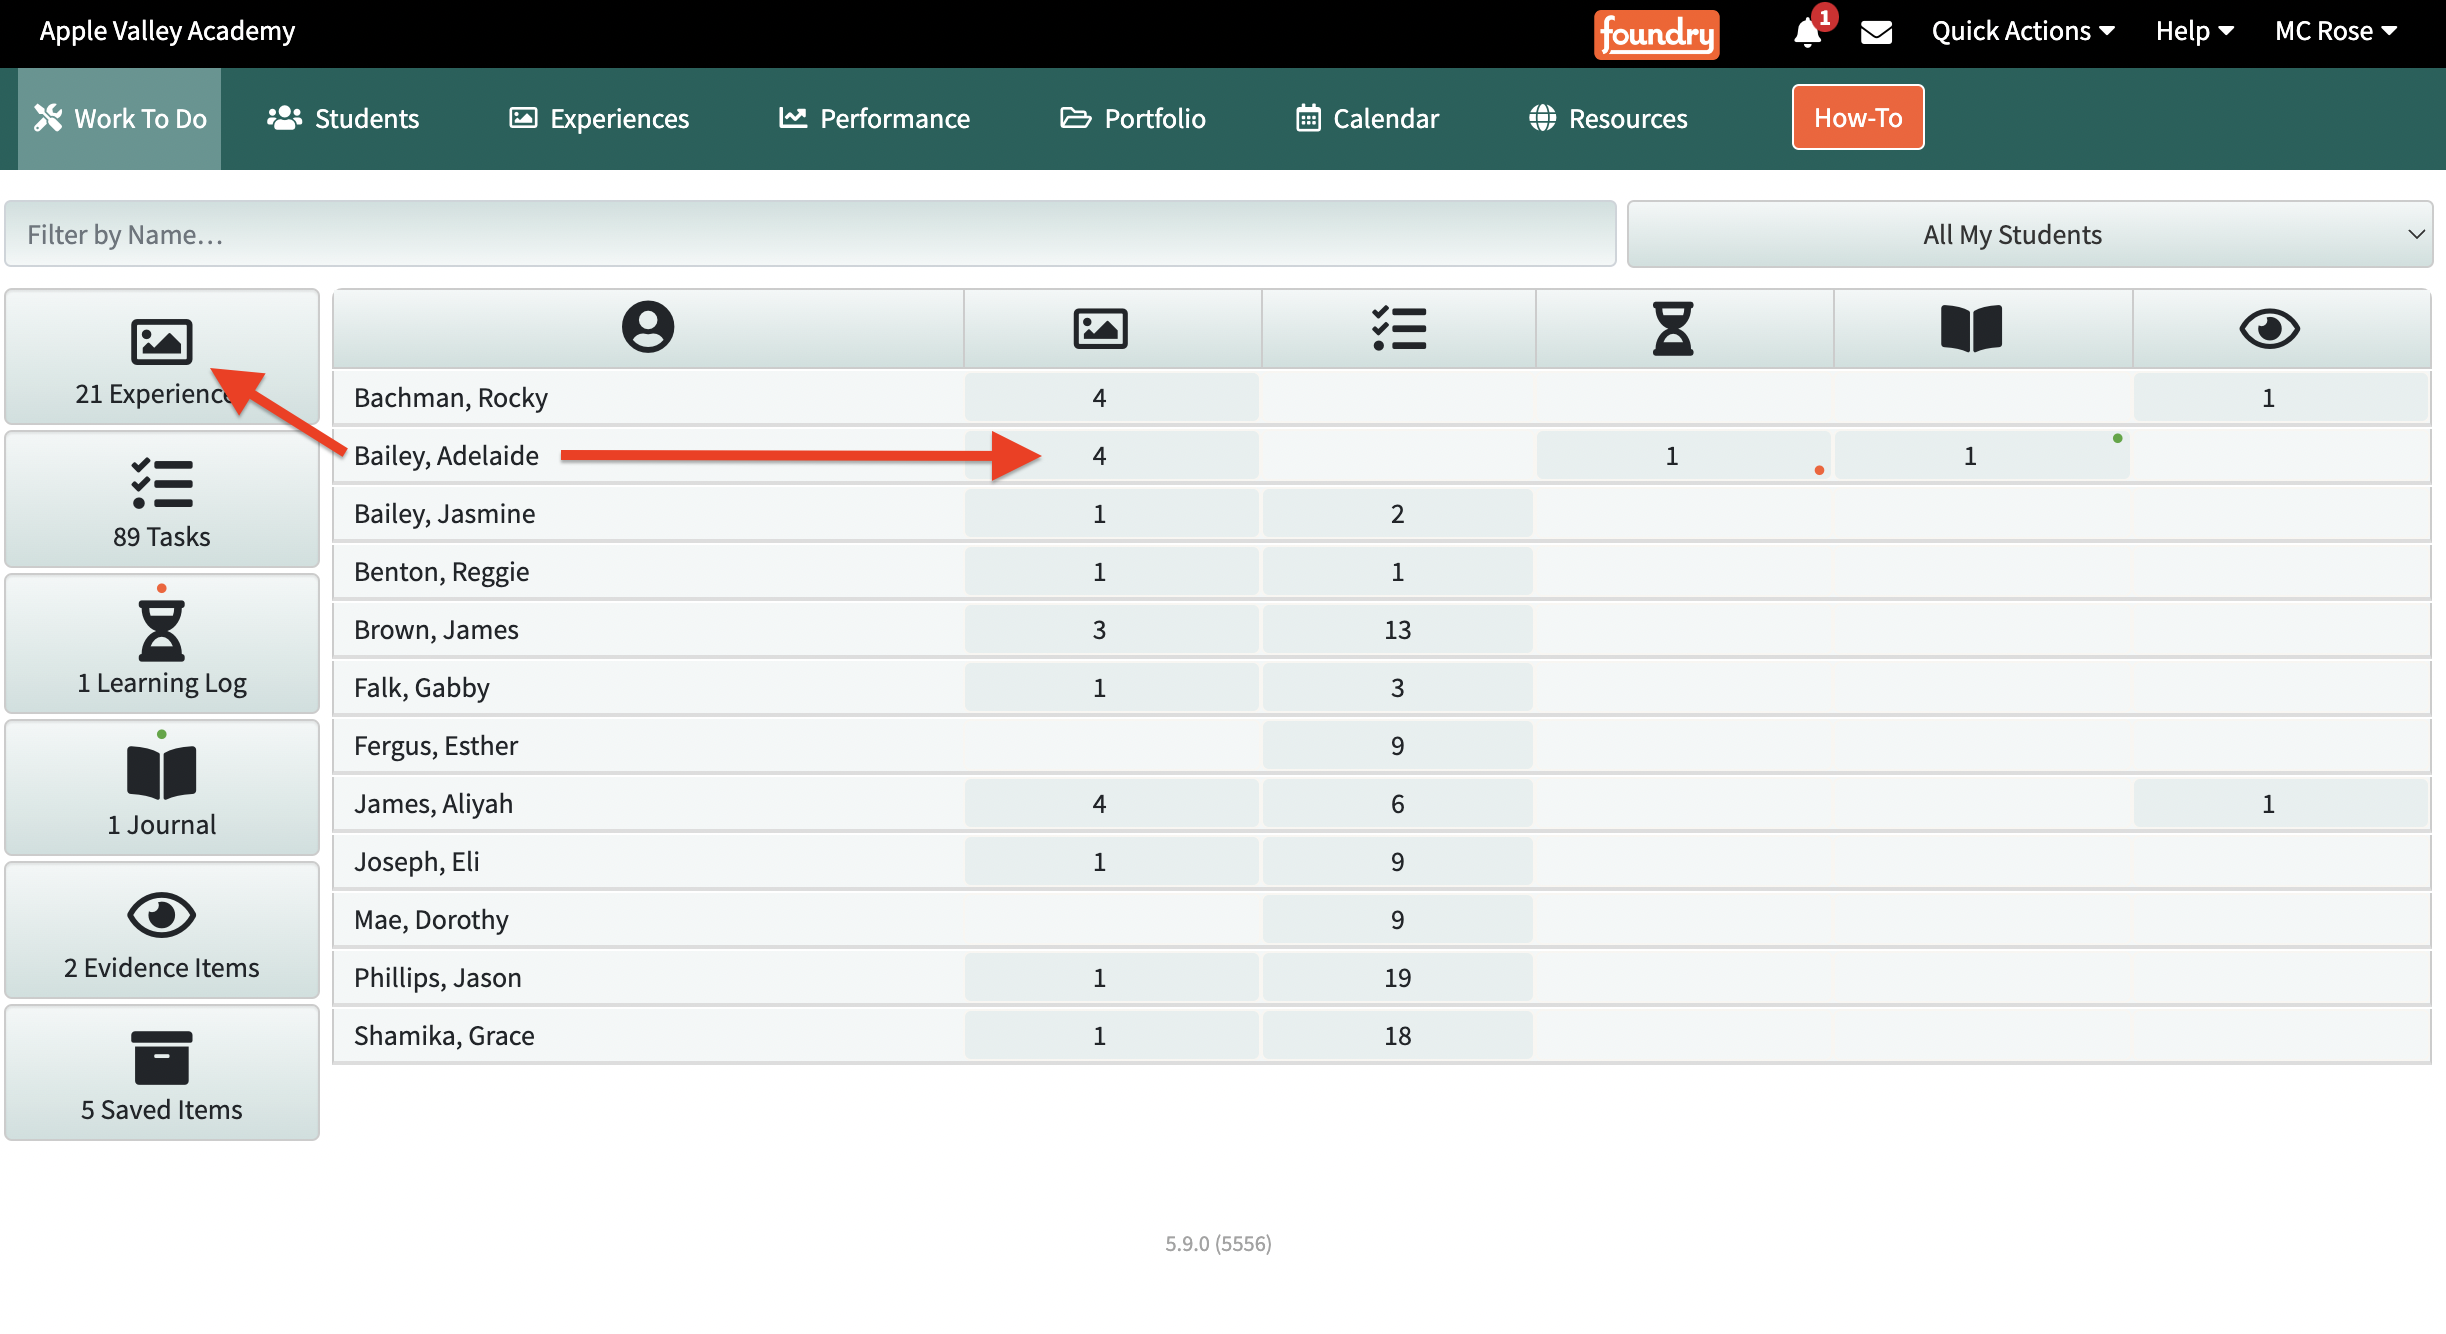Open Mae, Dorothy's 9 tasks cell
This screenshot has height=1334, width=2446.
1397,920
